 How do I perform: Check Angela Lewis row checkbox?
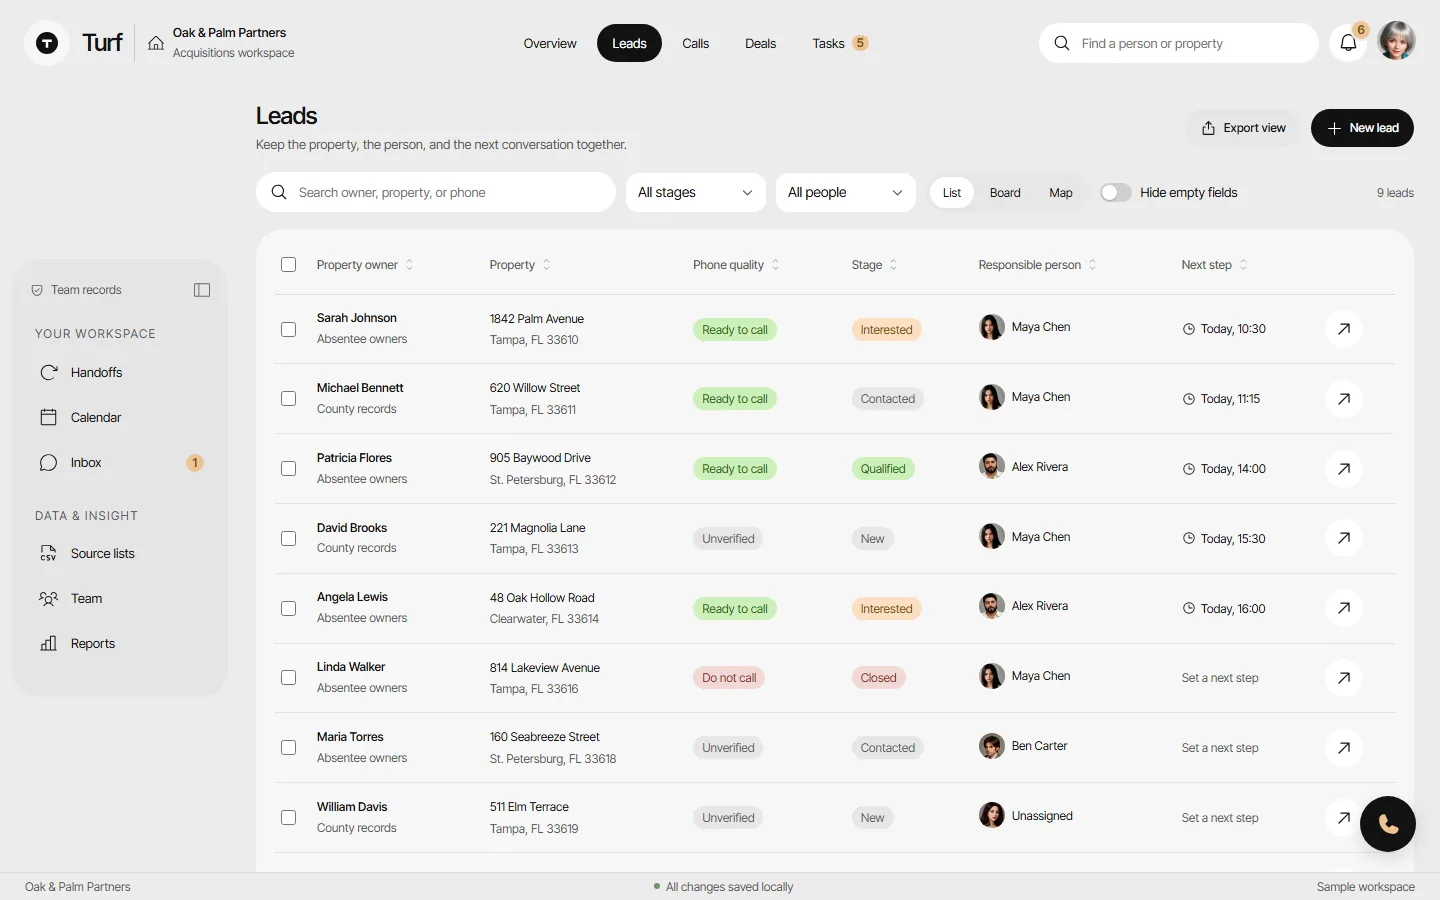tap(289, 608)
